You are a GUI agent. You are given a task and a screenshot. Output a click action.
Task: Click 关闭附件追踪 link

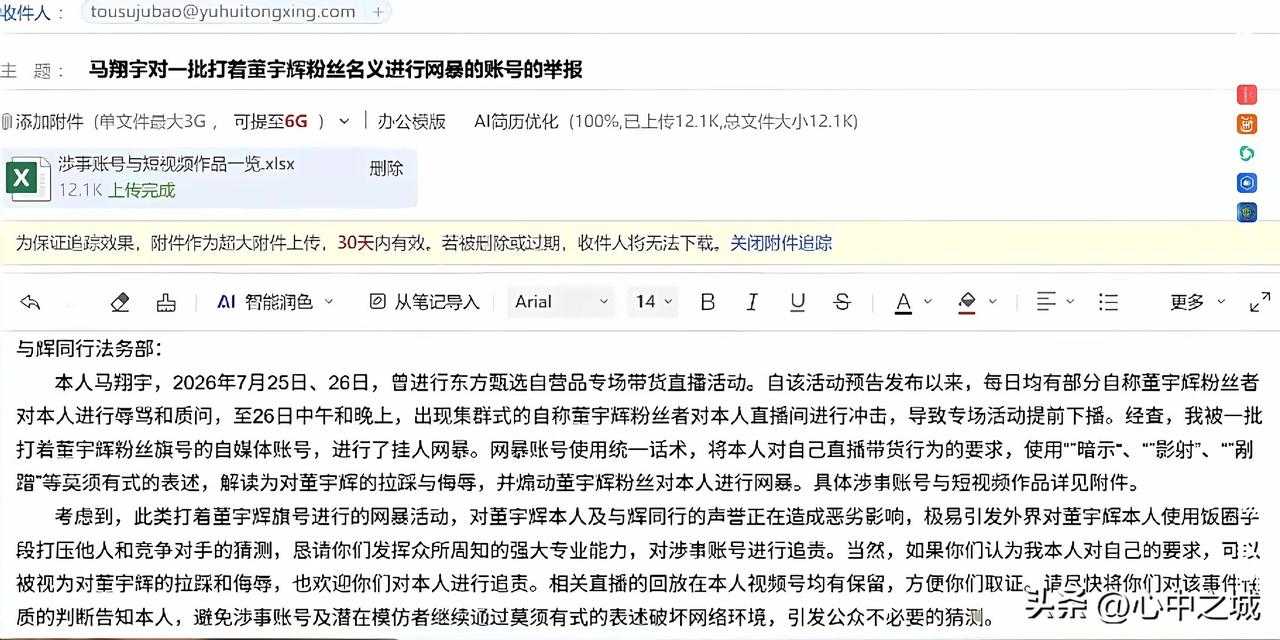781,243
